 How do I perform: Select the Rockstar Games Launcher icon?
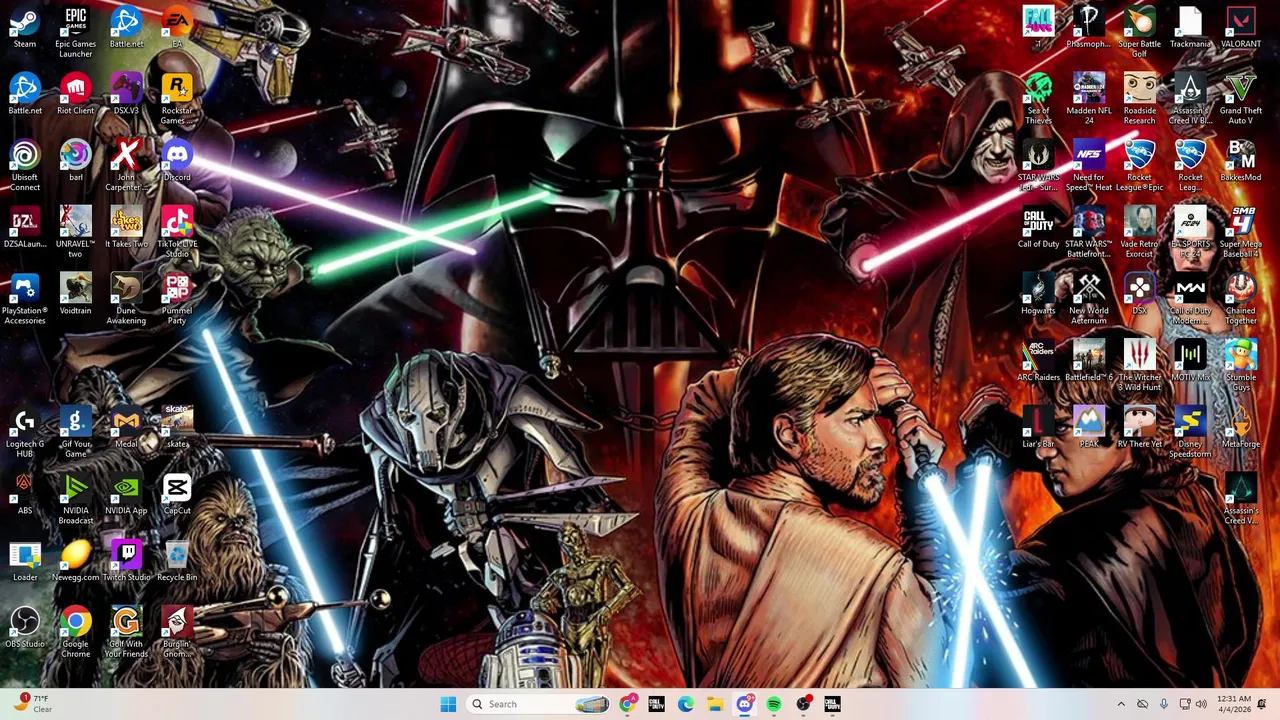coord(177,99)
